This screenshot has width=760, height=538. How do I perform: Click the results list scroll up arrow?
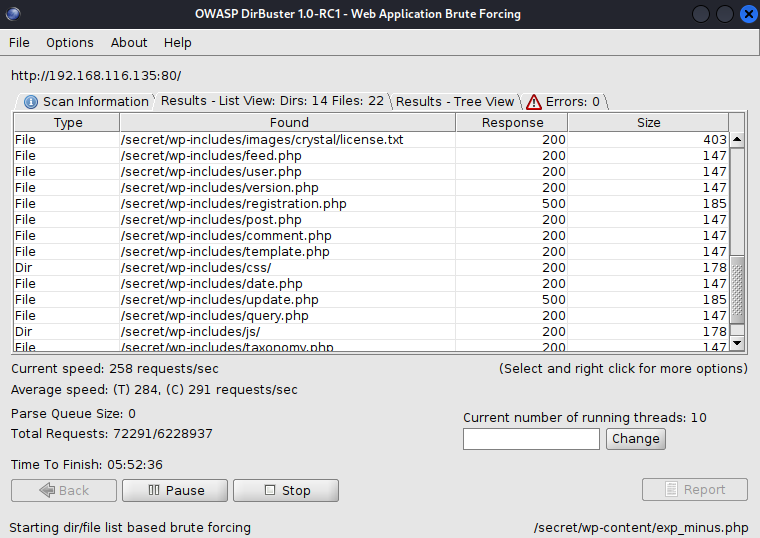click(737, 140)
